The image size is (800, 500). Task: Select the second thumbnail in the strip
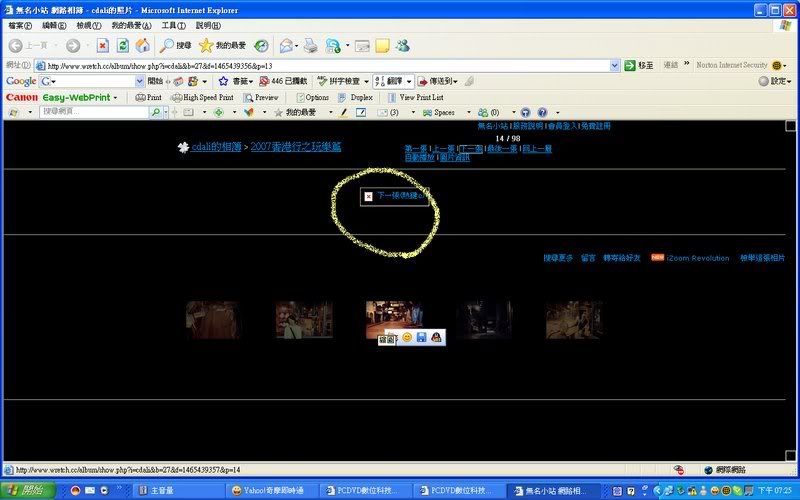pos(304,320)
